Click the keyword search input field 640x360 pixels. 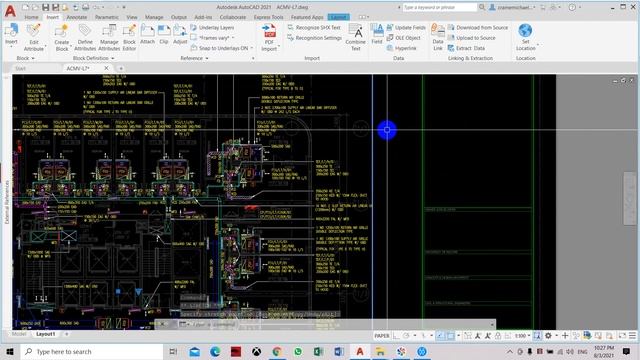[440, 7]
